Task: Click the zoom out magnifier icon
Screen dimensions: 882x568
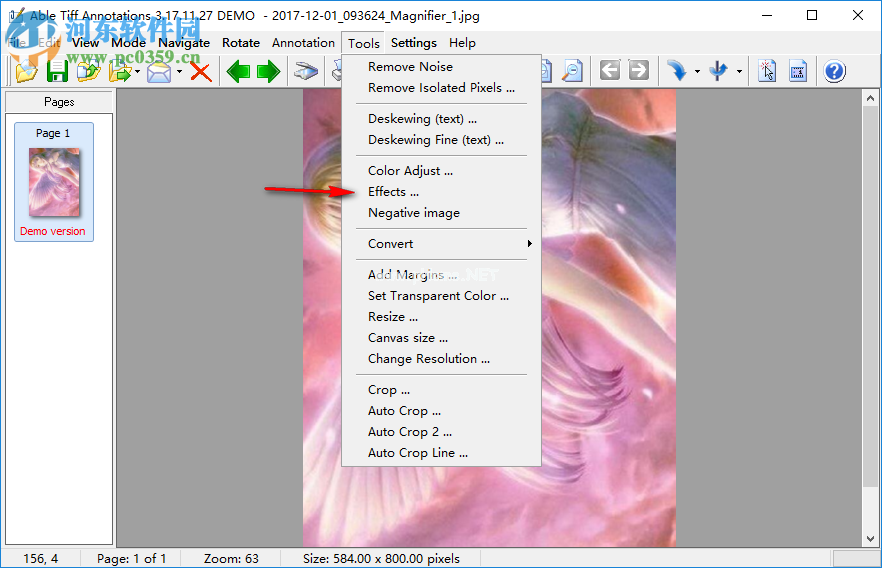Action: tap(572, 71)
